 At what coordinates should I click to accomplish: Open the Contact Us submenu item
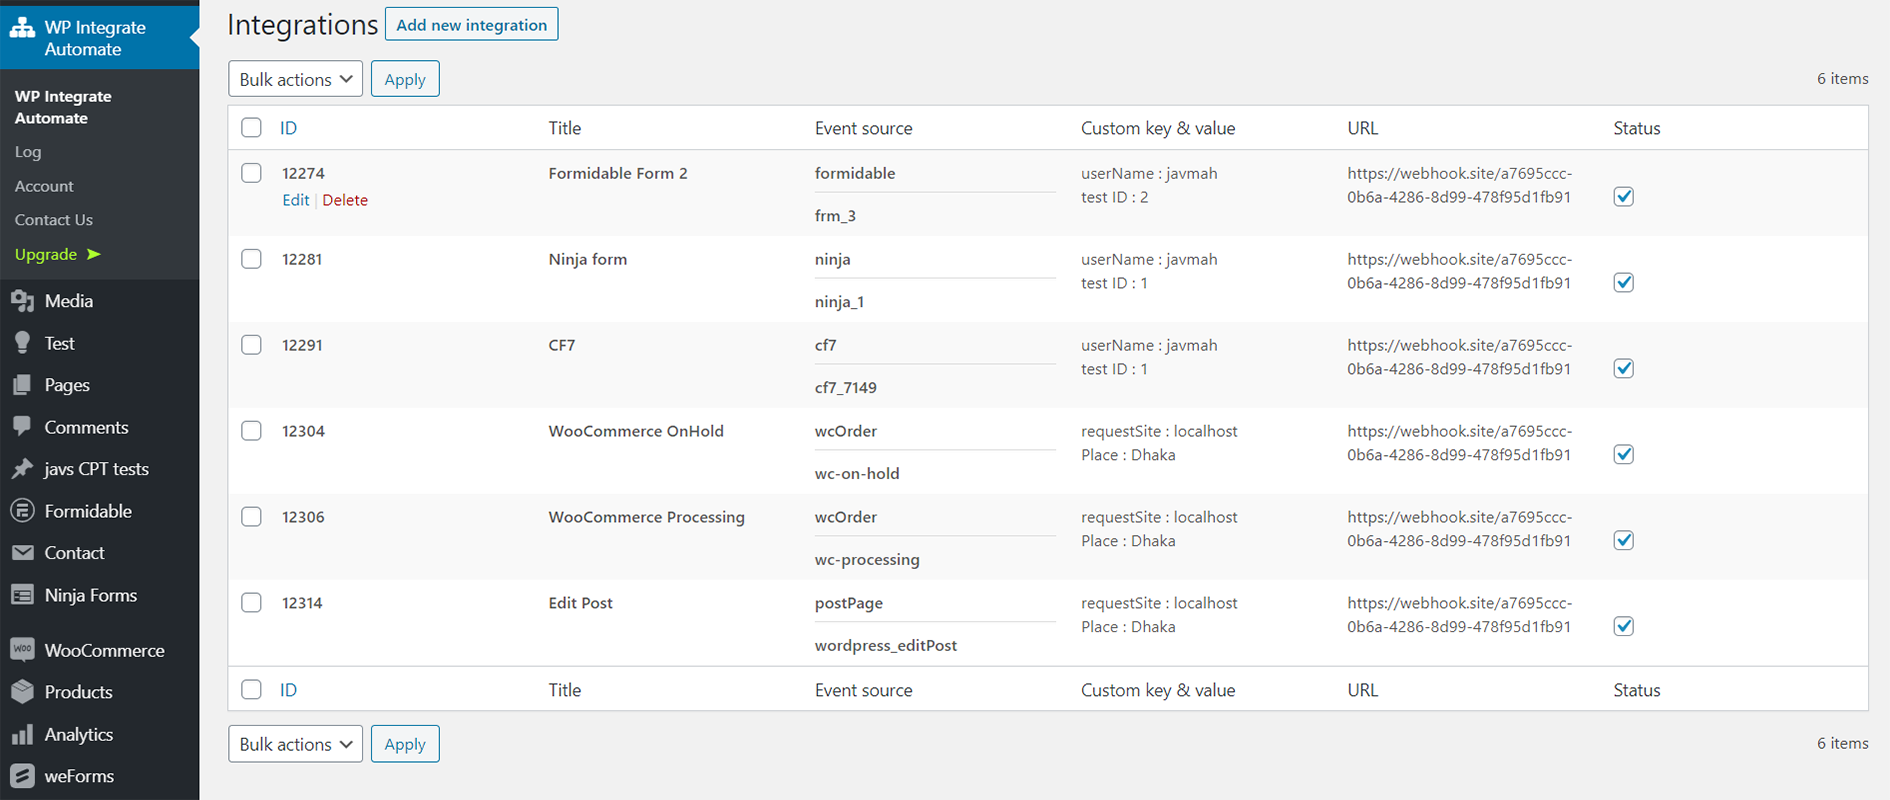point(54,220)
